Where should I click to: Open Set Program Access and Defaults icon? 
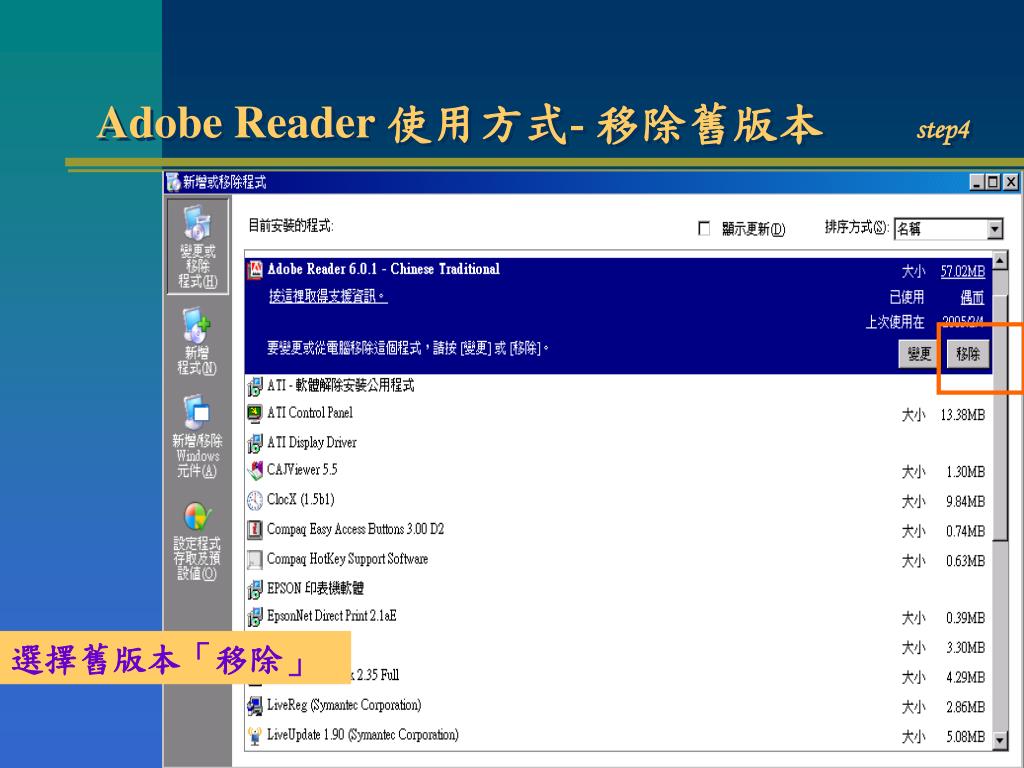pos(197,540)
